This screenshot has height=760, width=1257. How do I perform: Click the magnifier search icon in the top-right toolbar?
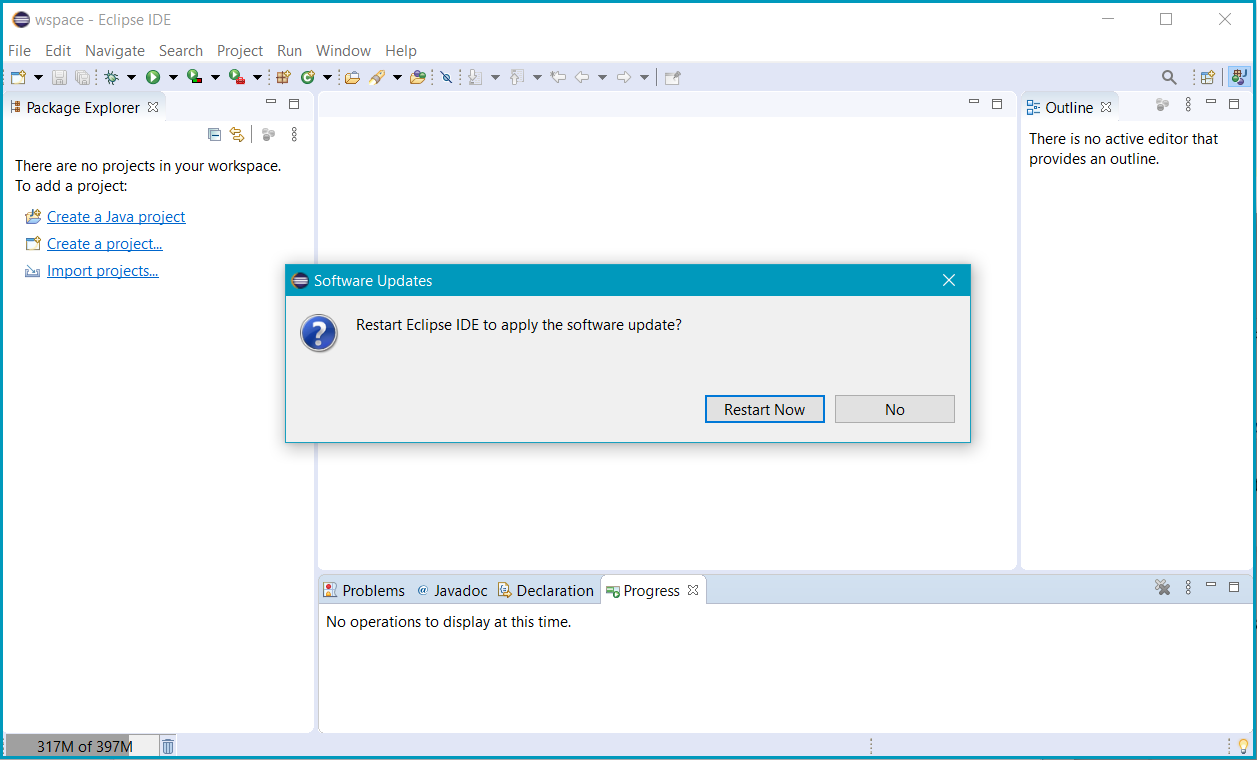[1169, 77]
